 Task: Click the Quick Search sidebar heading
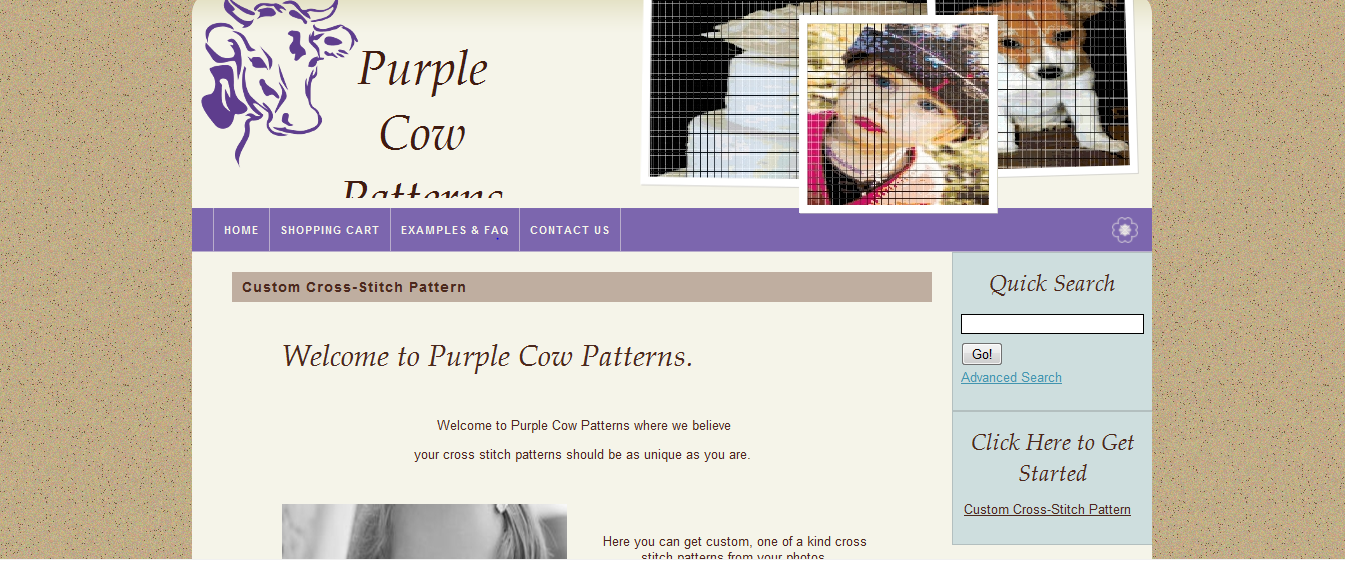click(x=1052, y=284)
